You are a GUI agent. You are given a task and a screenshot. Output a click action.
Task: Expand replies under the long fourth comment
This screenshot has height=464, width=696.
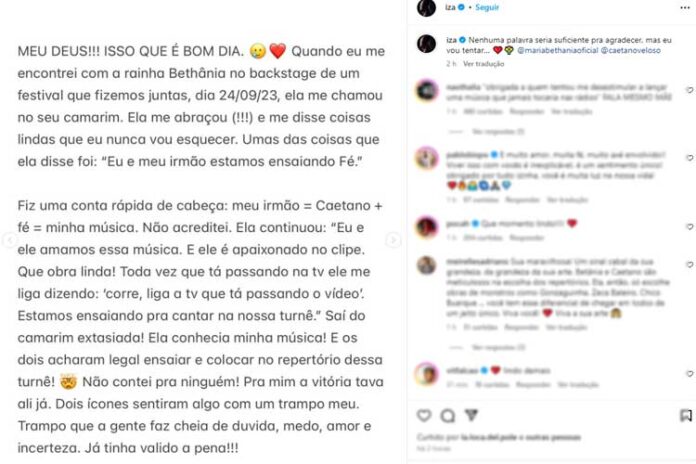tap(498, 347)
